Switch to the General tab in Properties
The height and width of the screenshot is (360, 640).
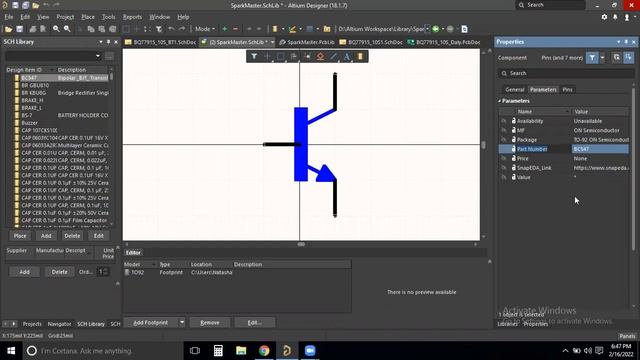(514, 89)
